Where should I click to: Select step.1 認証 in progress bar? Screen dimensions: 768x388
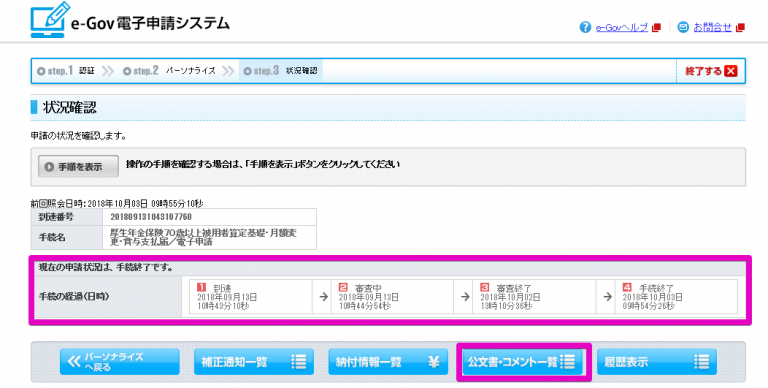tap(66, 71)
